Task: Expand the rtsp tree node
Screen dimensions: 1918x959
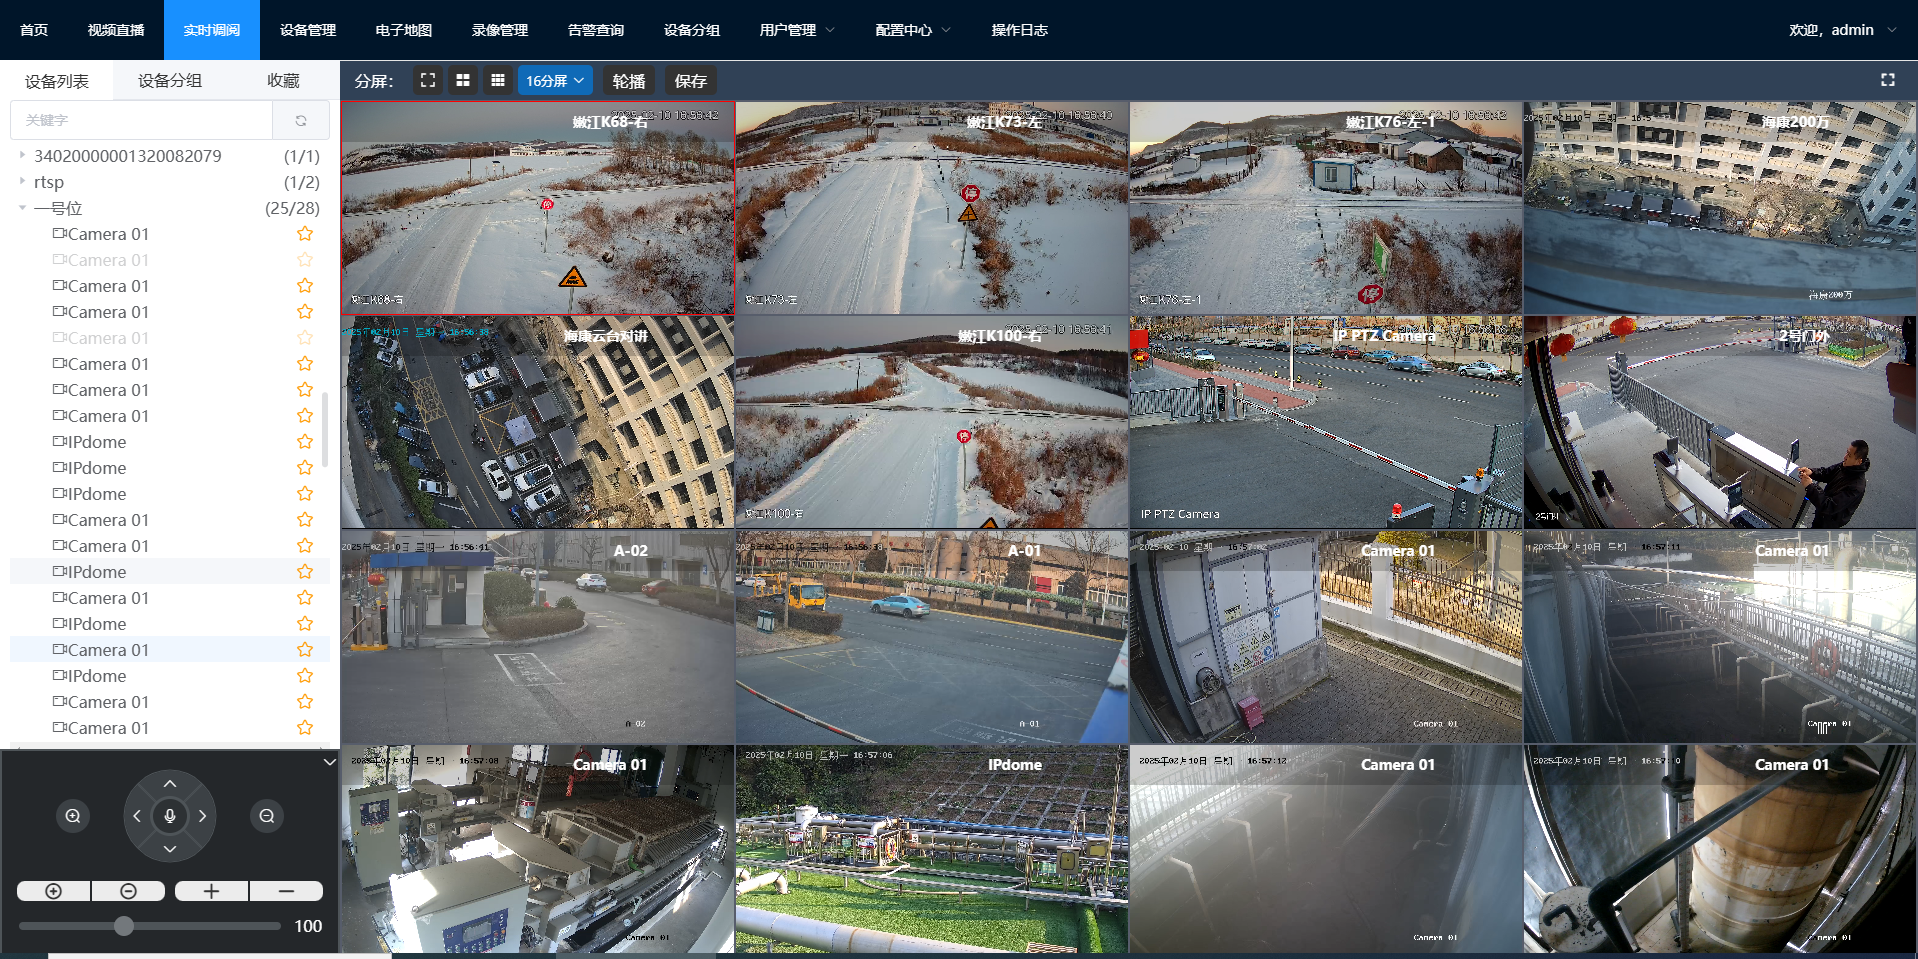Action: 22,181
